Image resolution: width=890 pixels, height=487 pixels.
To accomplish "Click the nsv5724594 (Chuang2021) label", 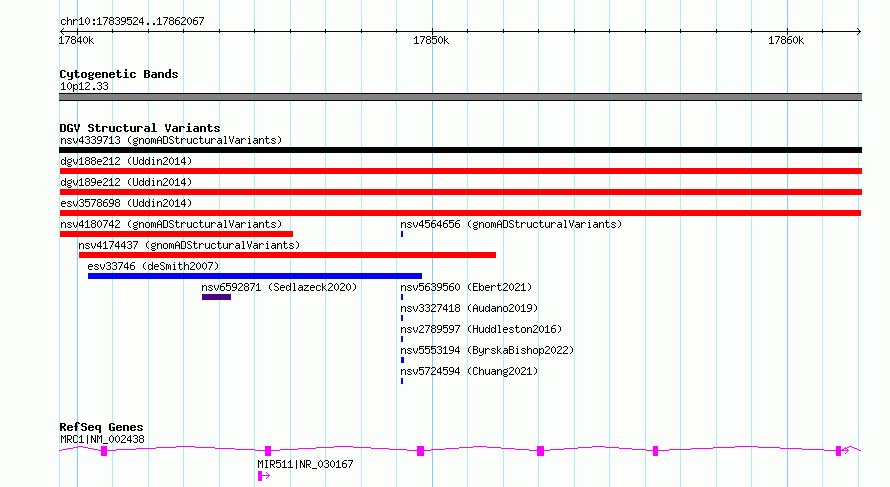I will [x=469, y=371].
